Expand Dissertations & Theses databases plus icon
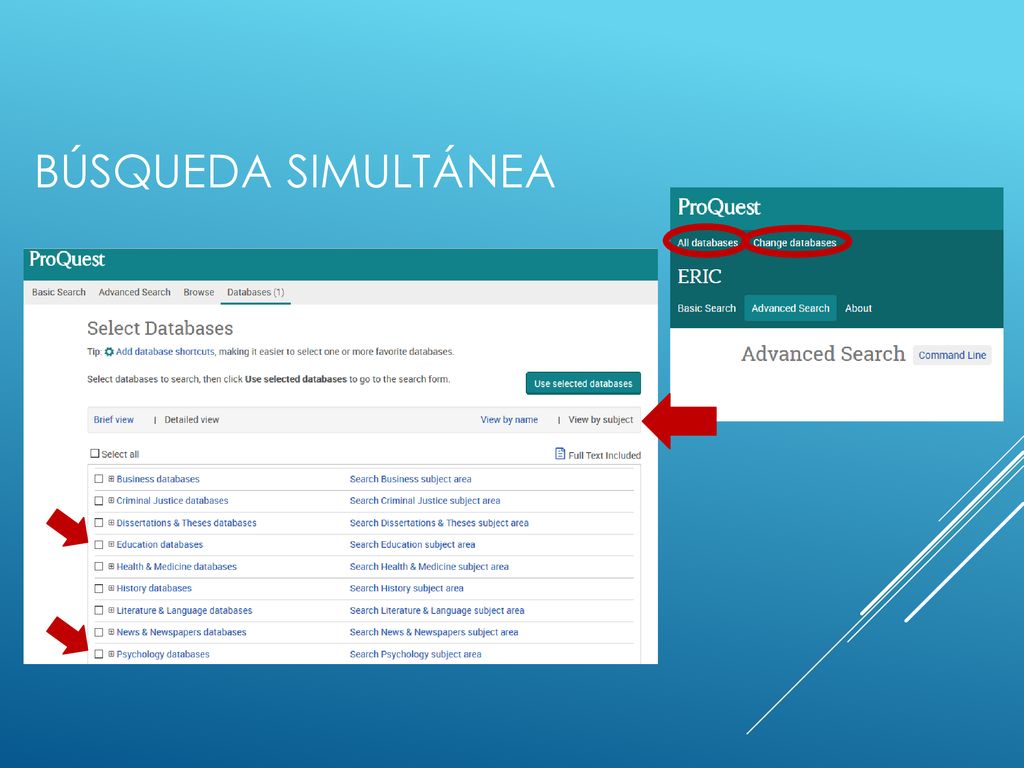 (111, 522)
